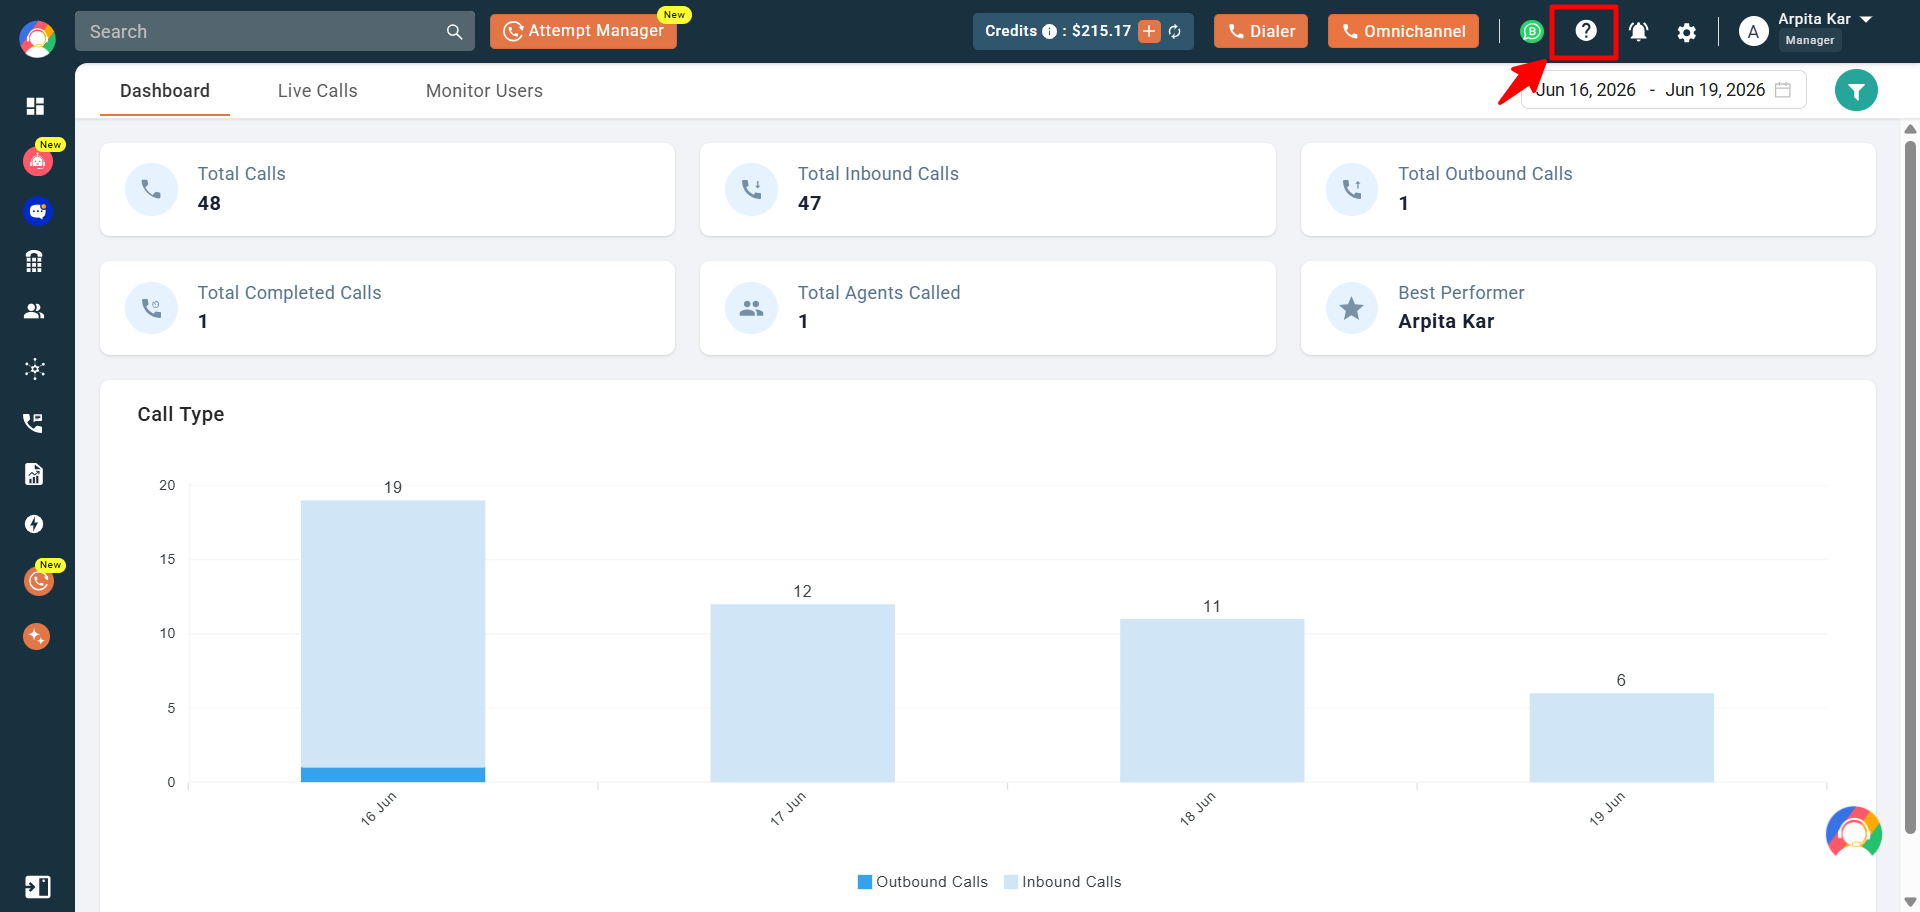Image resolution: width=1920 pixels, height=912 pixels.
Task: Click the user avatar A
Action: [x=1753, y=32]
